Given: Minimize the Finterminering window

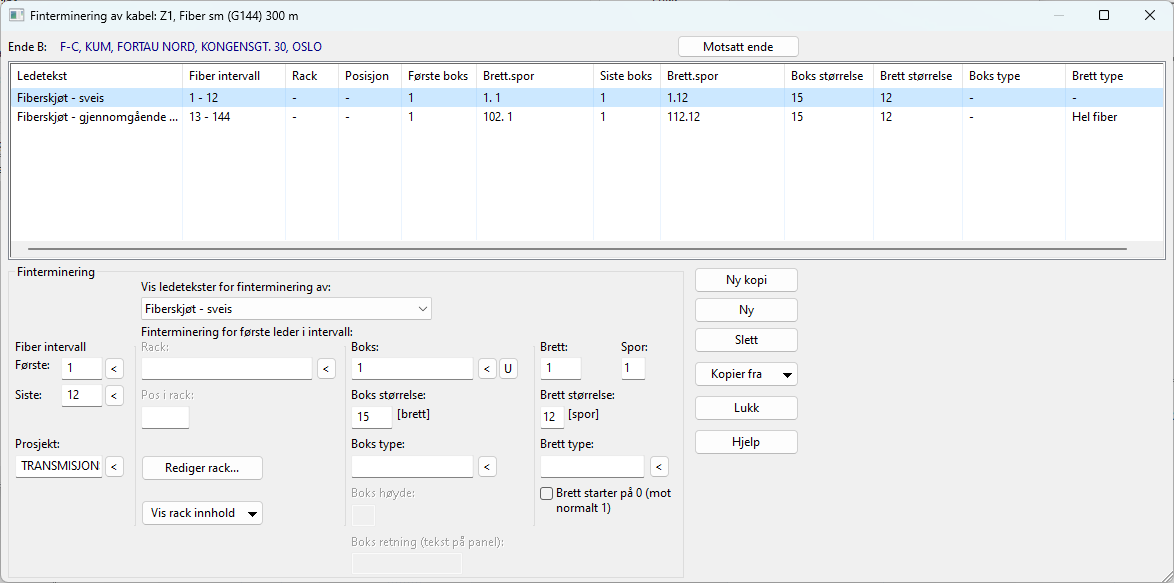Looking at the screenshot, I should [1059, 15].
